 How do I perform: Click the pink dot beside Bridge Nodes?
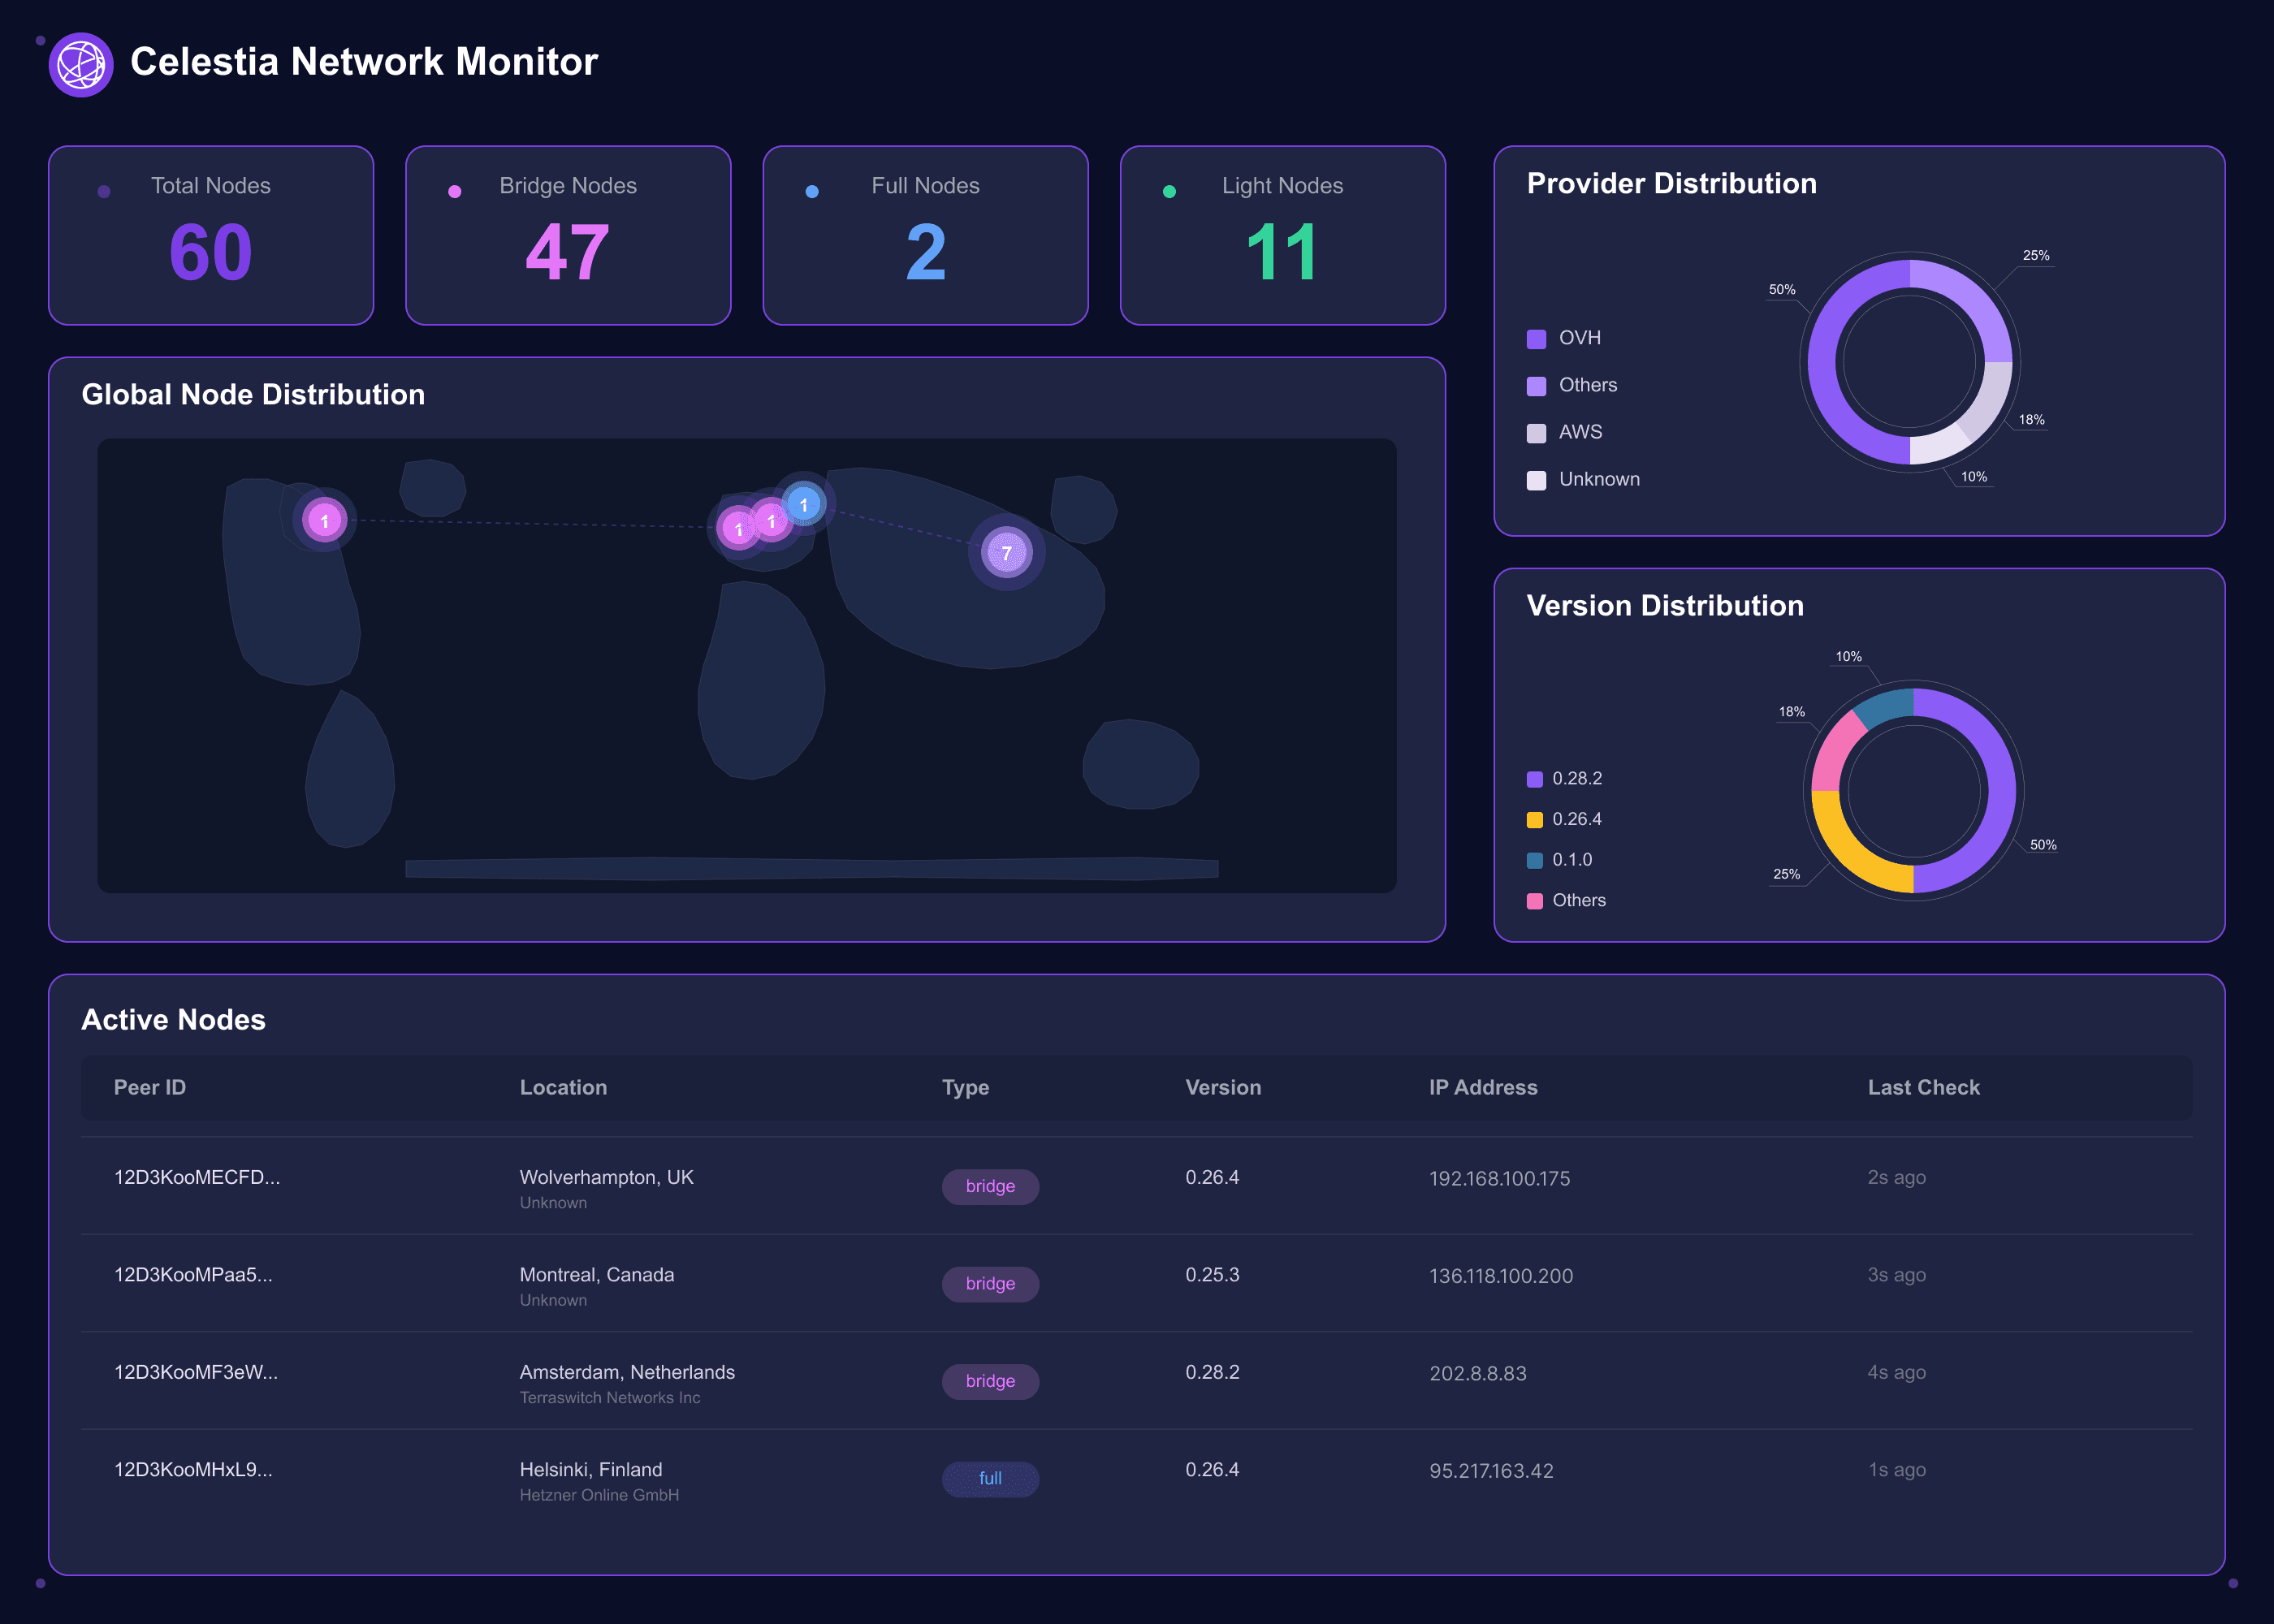[x=455, y=191]
